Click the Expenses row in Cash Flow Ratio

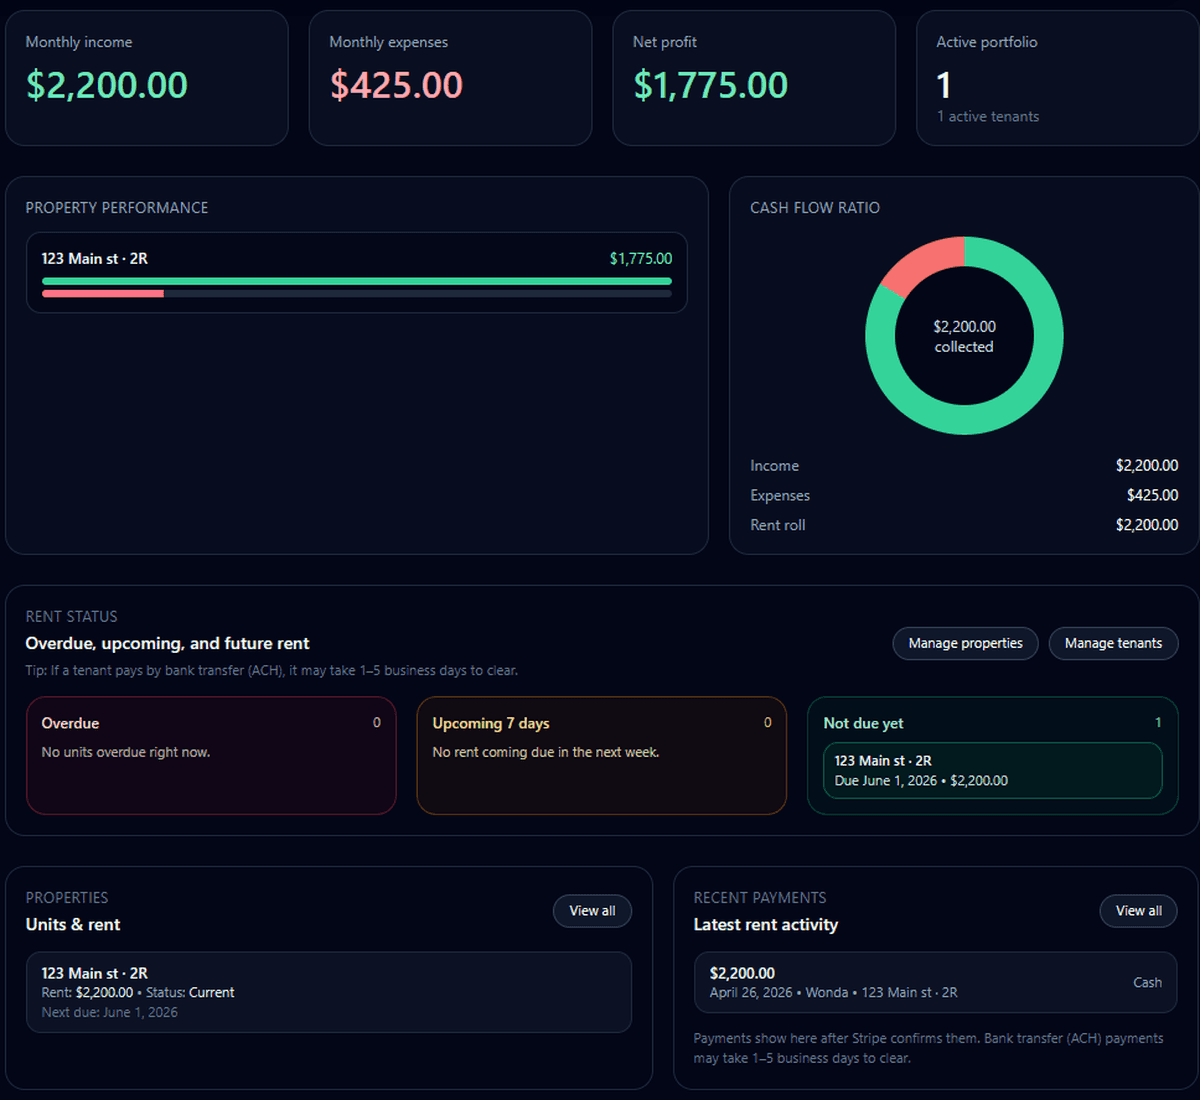964,496
